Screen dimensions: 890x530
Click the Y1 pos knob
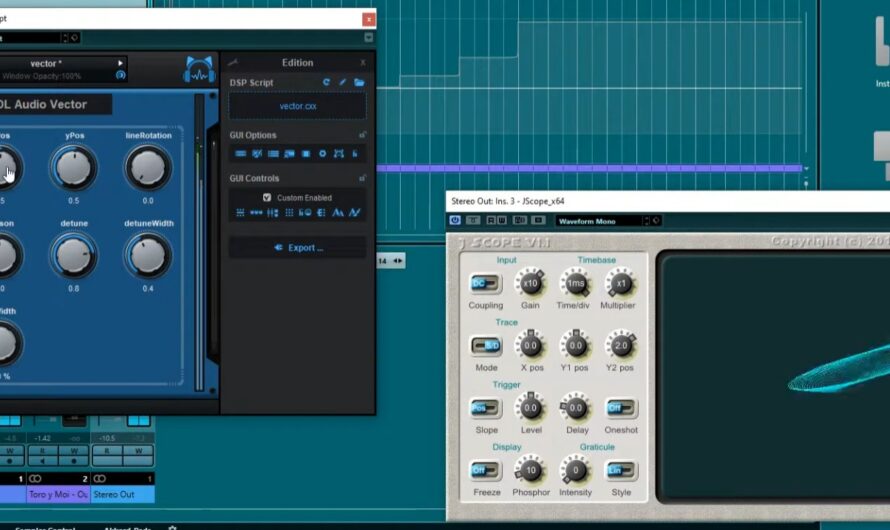coord(576,346)
